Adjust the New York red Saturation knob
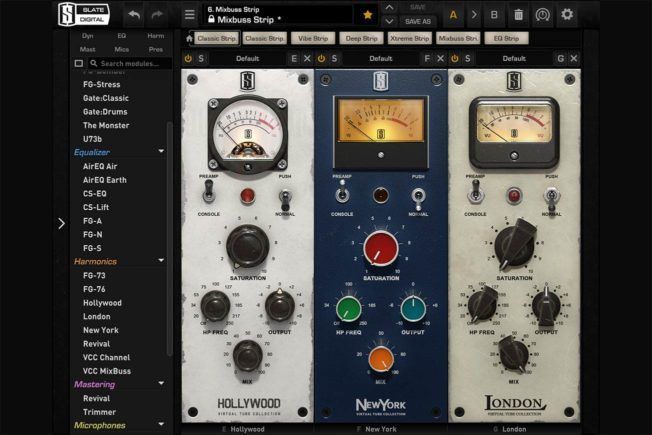Screen dimensions: 652x435 pos(380,249)
